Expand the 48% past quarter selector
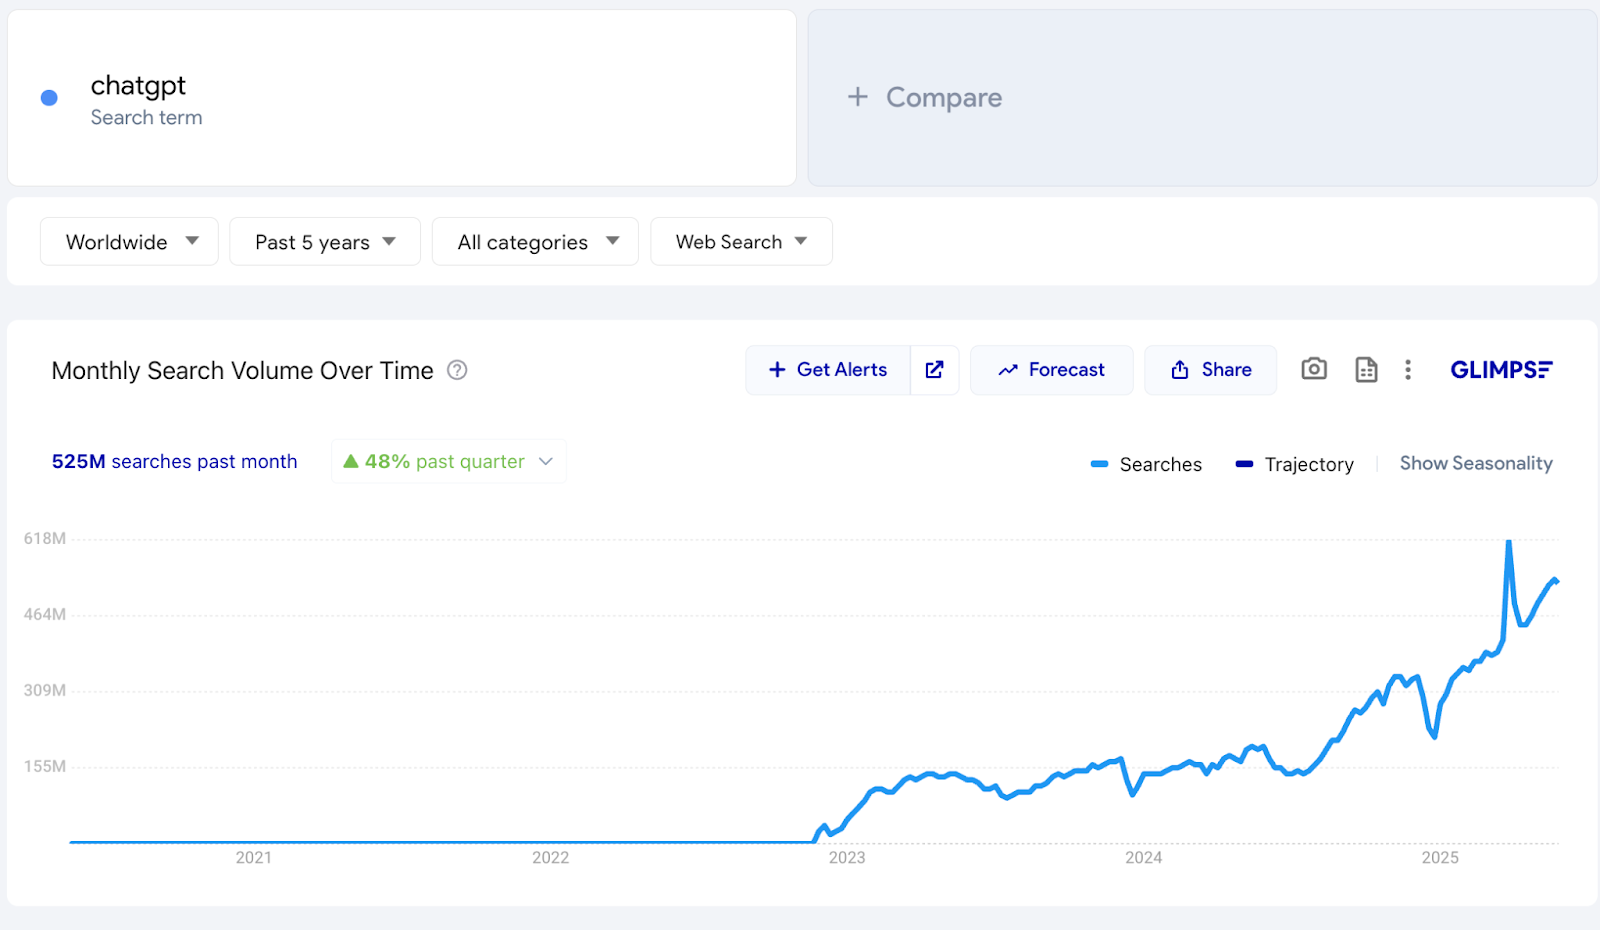Screen dimensions: 1600x930 tap(449, 461)
